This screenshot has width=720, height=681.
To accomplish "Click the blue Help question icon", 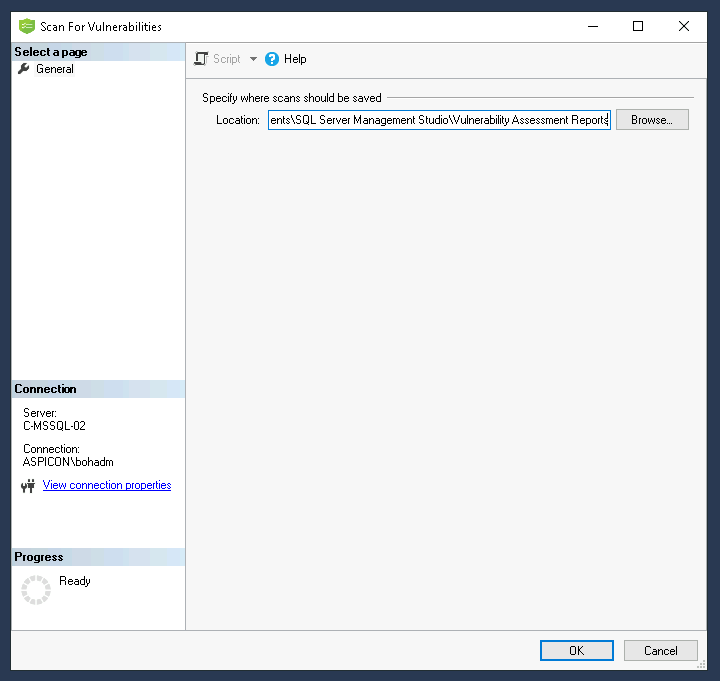I will (x=272, y=59).
